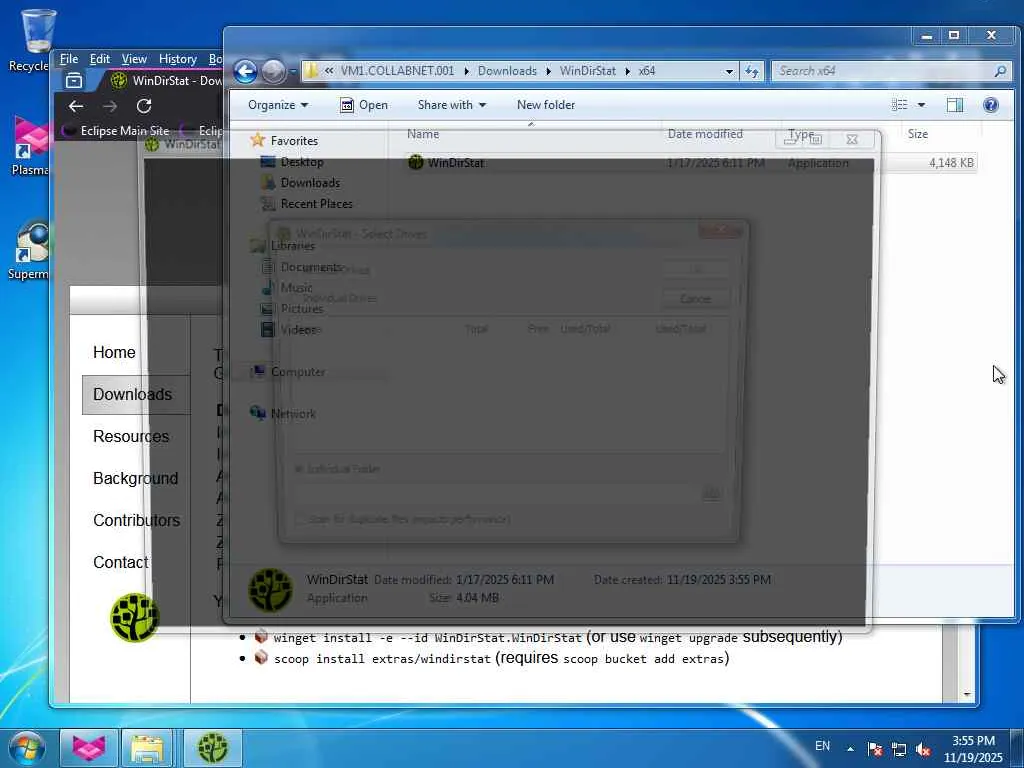Go back in the browser window
Image resolution: width=1024 pixels, height=768 pixels.
(x=76, y=106)
